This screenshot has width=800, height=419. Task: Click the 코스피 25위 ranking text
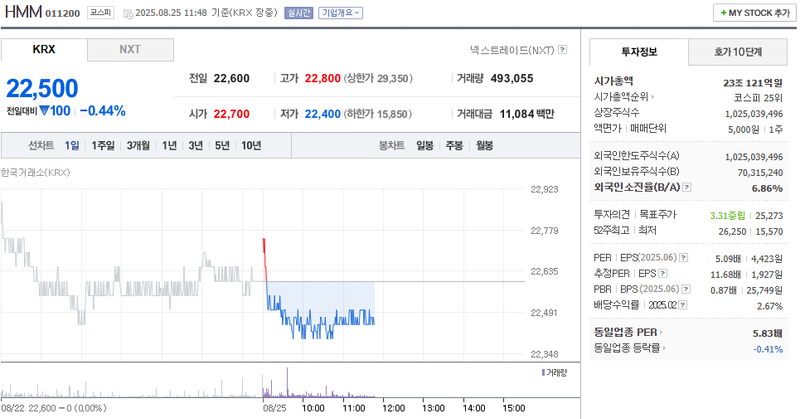758,97
